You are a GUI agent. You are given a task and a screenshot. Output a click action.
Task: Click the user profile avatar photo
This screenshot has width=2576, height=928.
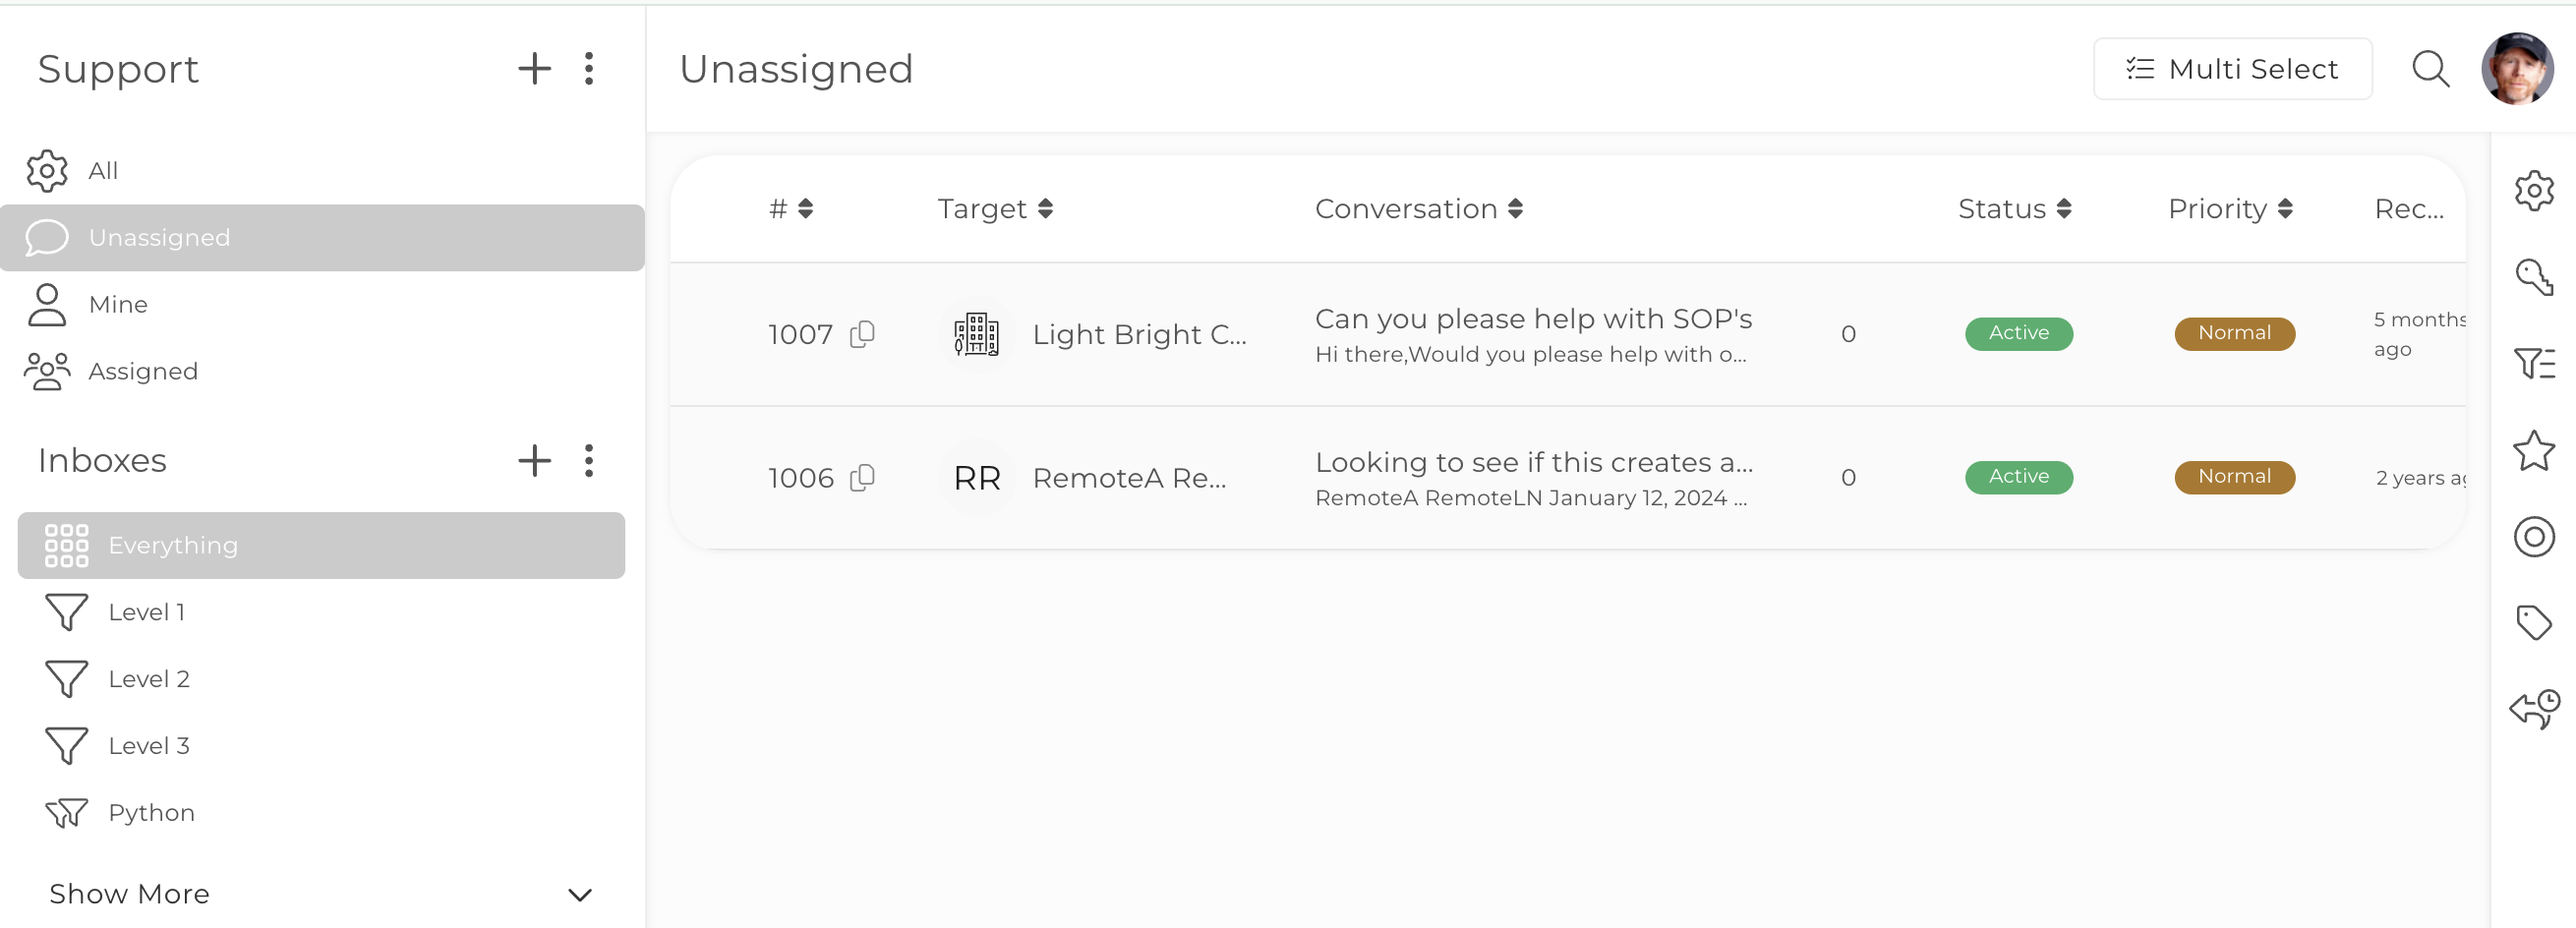(2517, 69)
